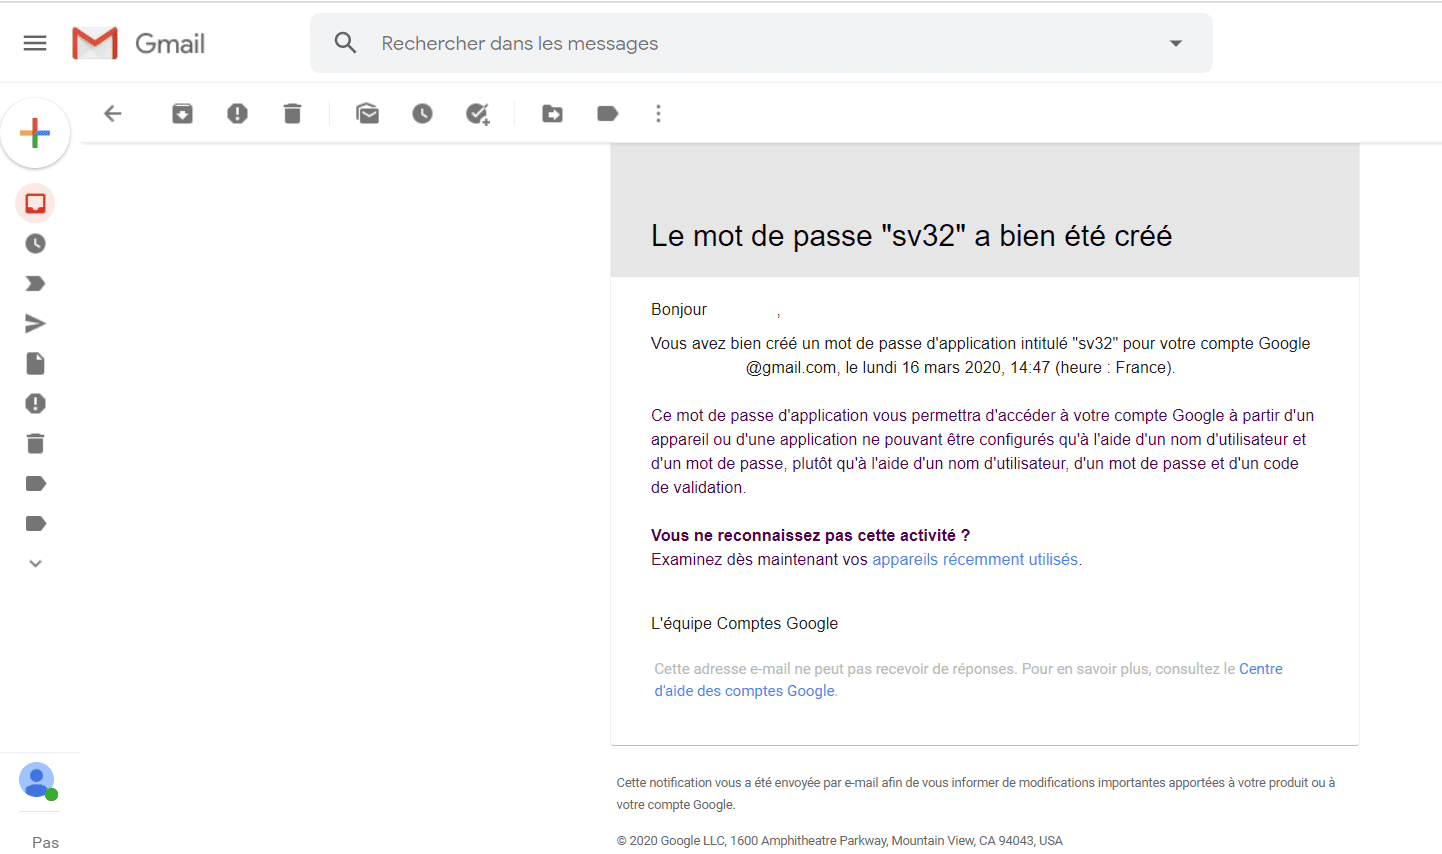Open the main menu hamburger icon

pos(35,43)
